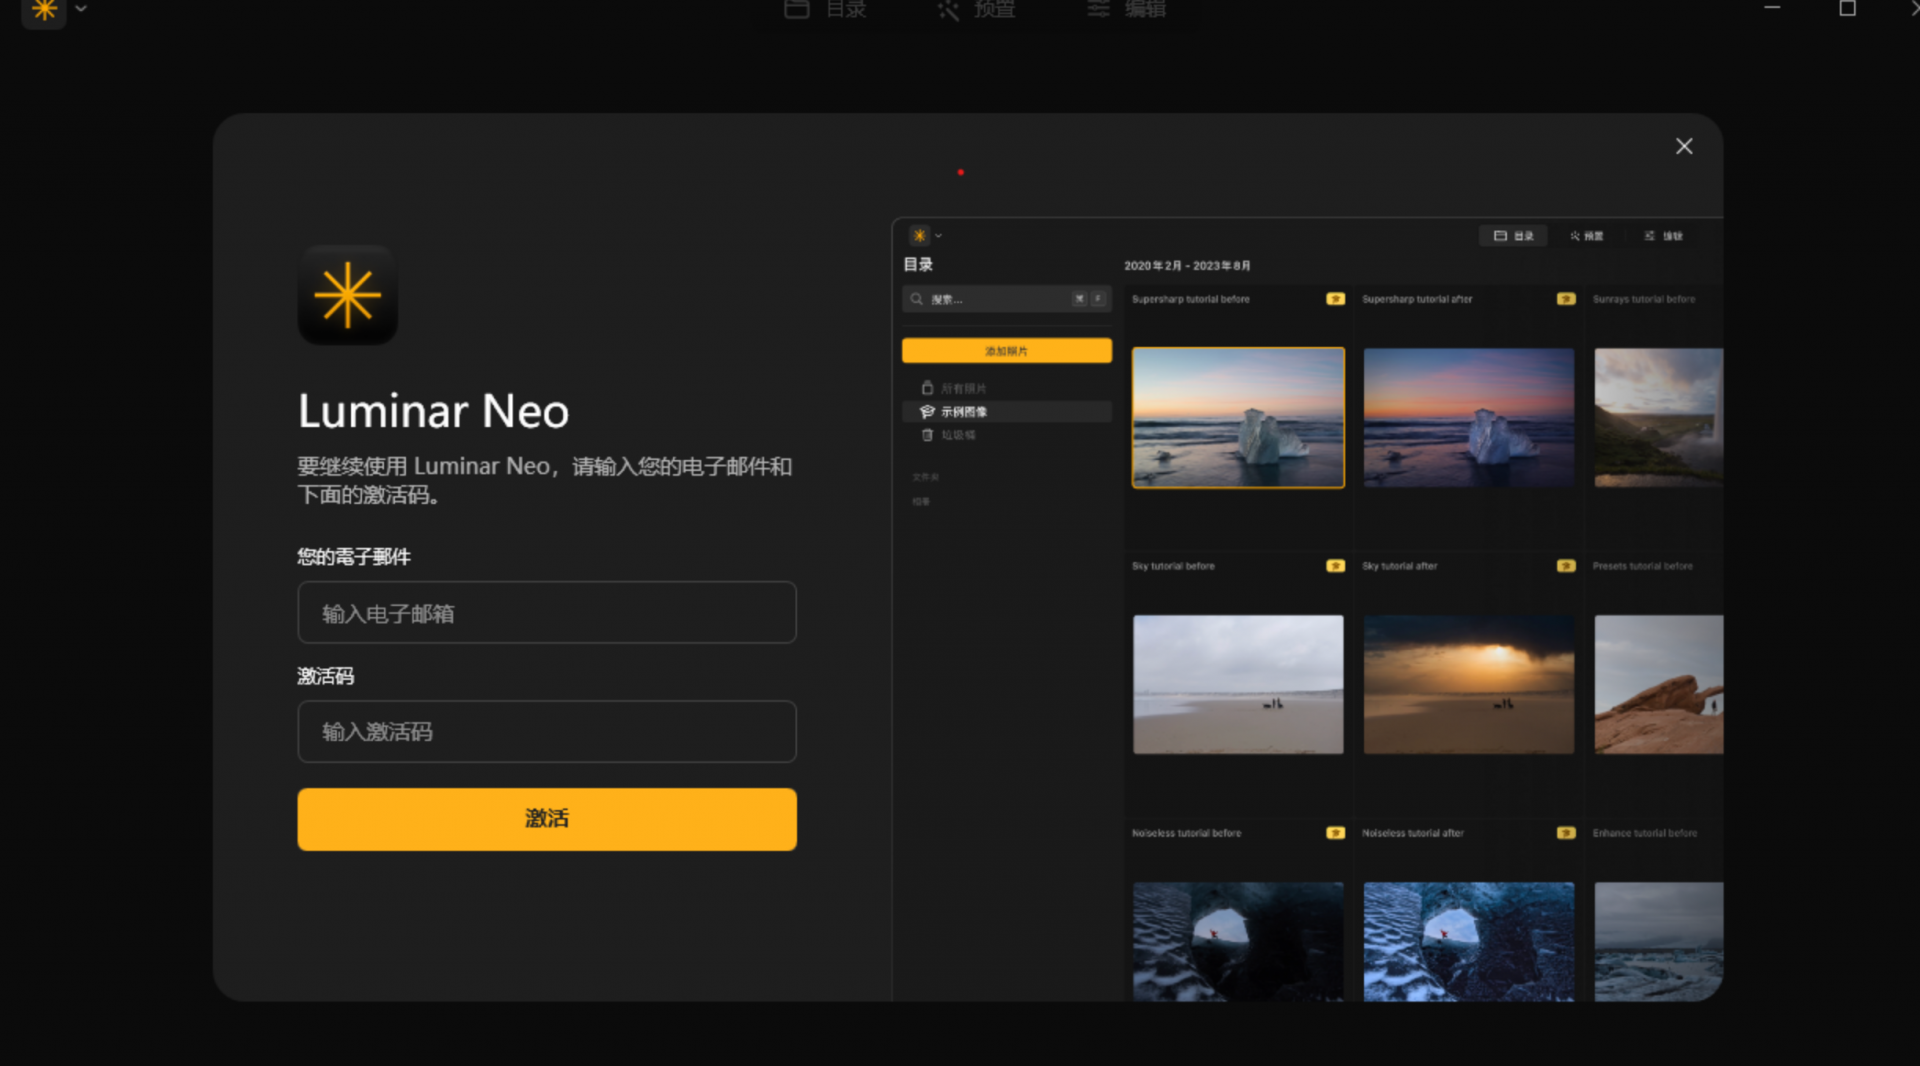Click the Luminar Neo heading text
Image resolution: width=1920 pixels, height=1066 pixels.
coord(433,412)
